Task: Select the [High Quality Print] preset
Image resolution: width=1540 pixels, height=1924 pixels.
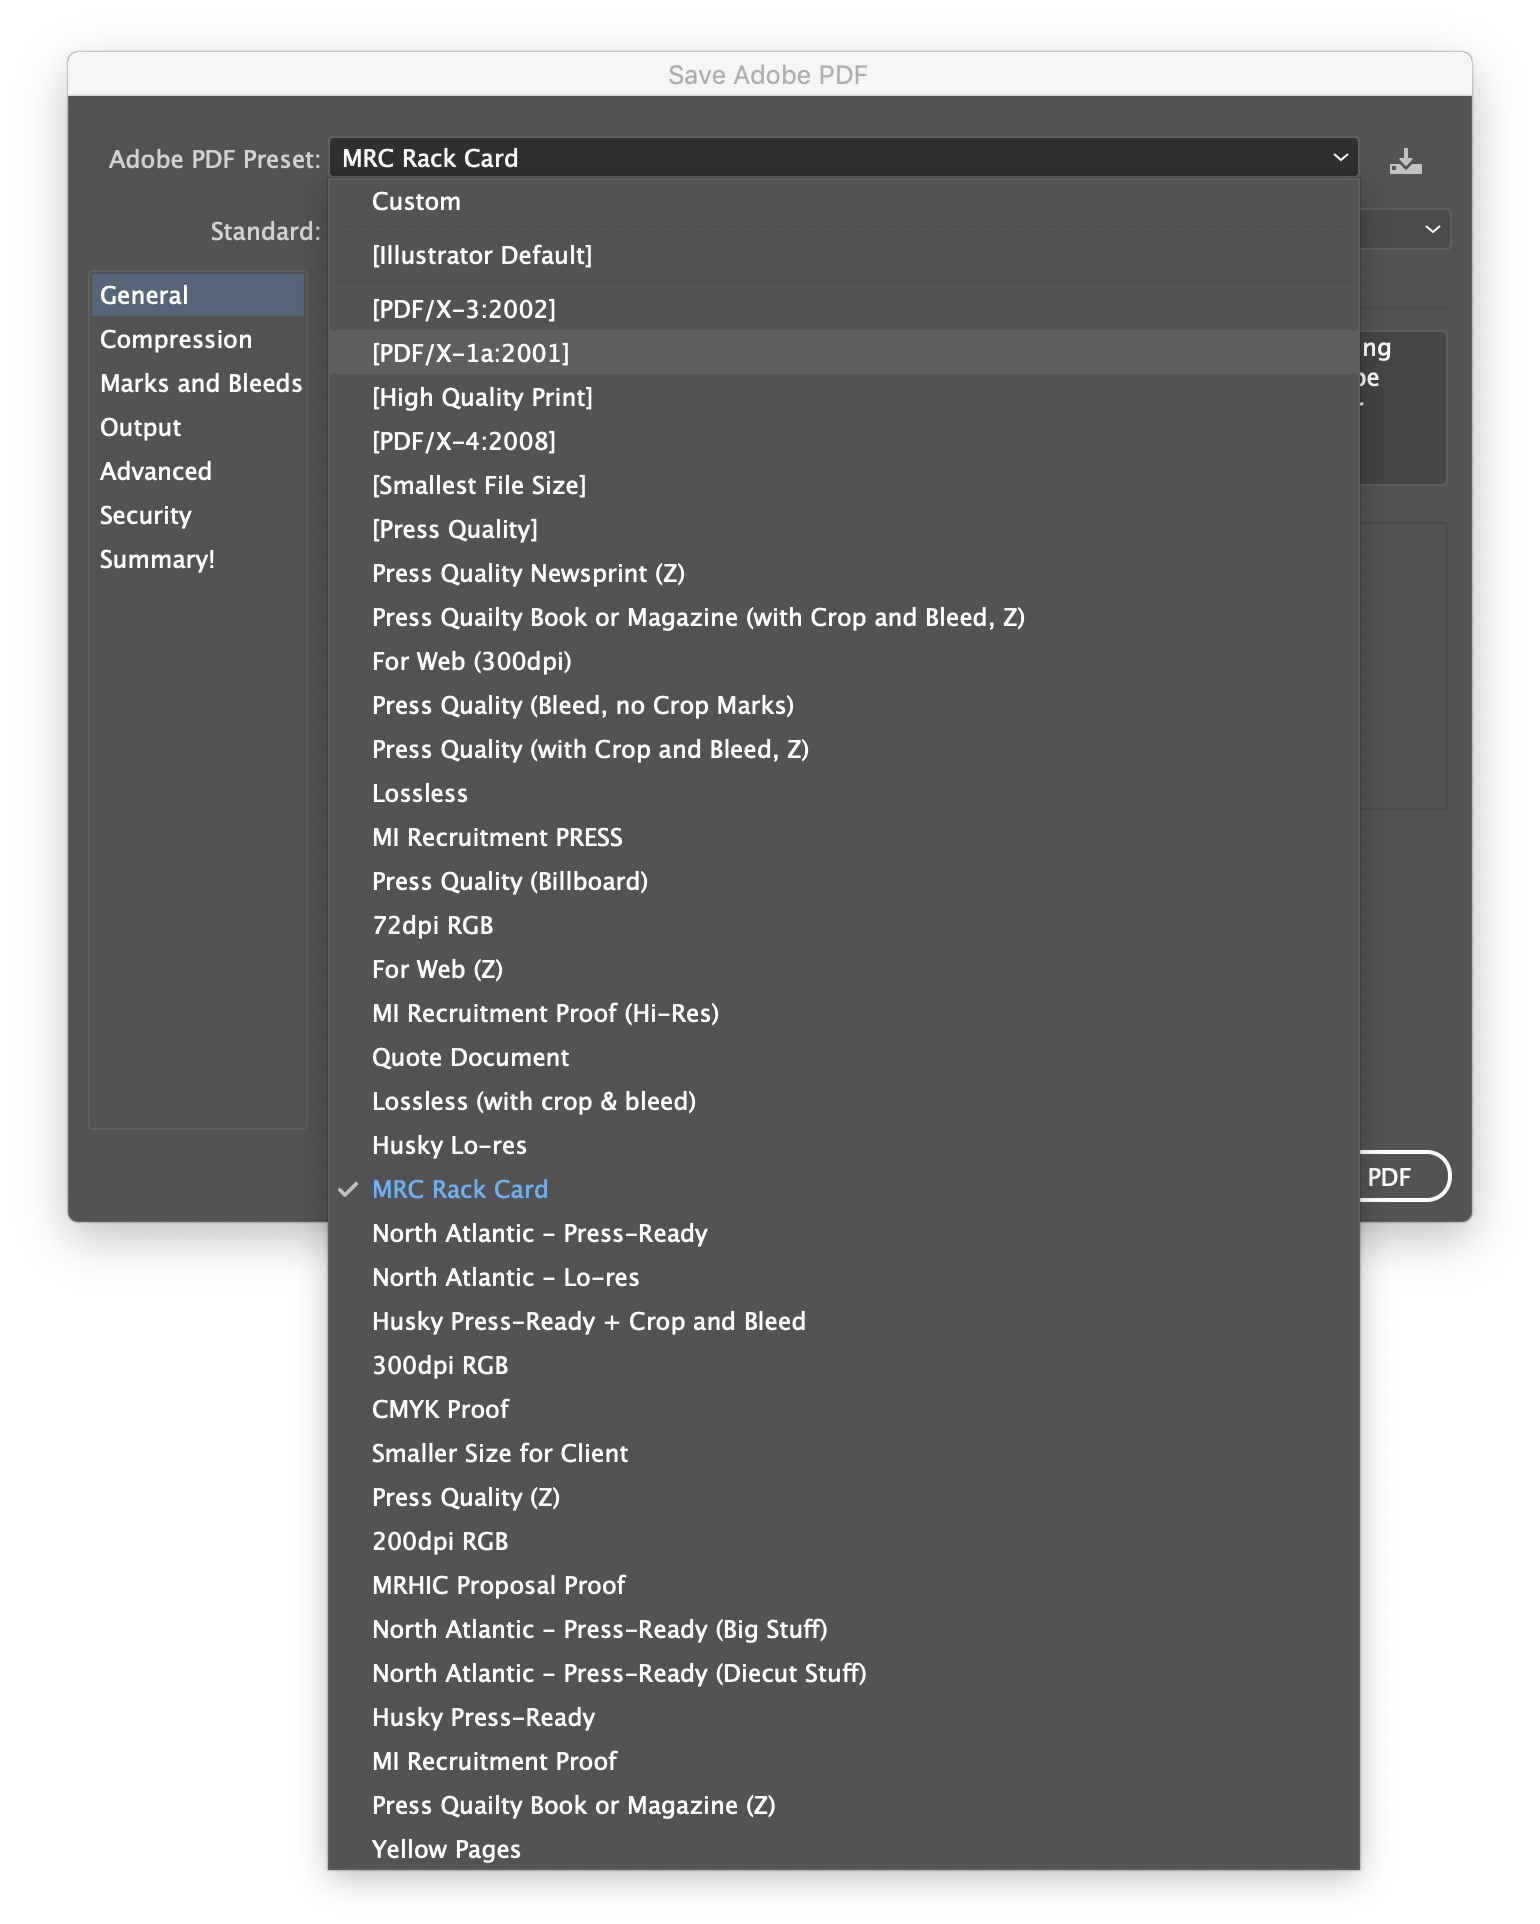Action: pyautogui.click(x=844, y=397)
